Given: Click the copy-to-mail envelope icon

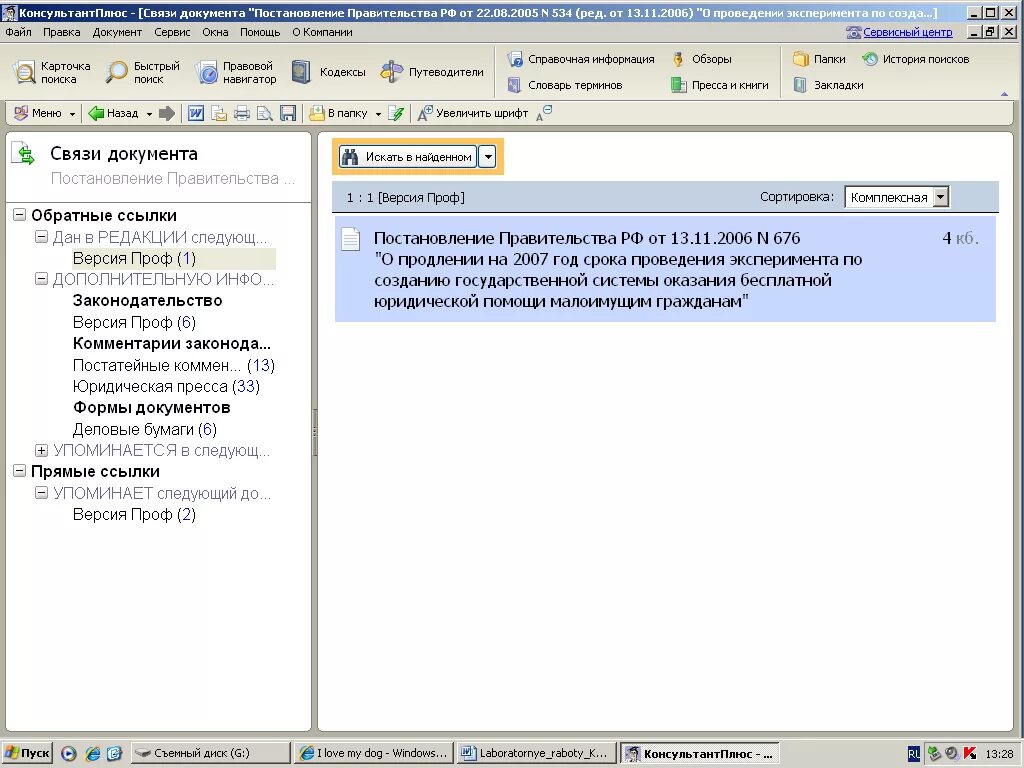Looking at the screenshot, I should point(219,113).
